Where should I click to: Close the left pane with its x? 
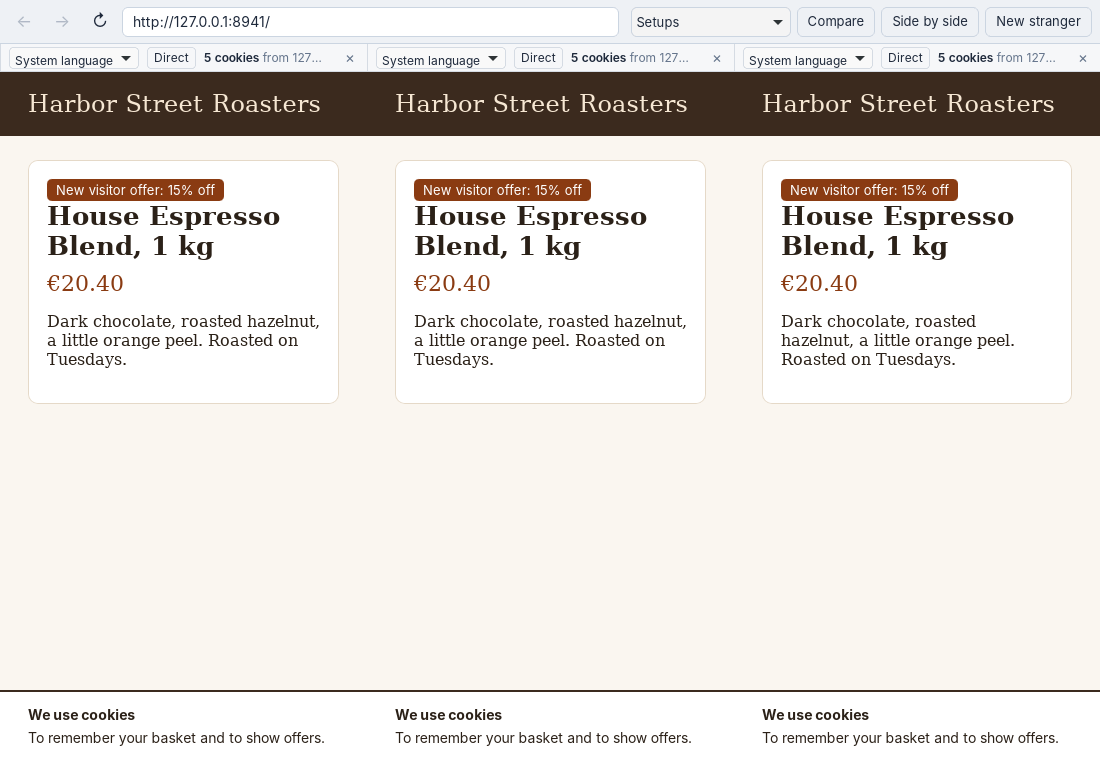(350, 59)
